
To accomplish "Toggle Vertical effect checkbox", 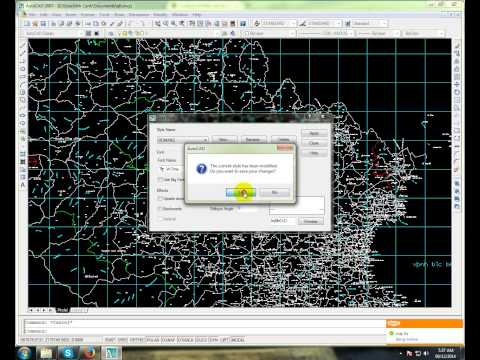I will point(160,219).
